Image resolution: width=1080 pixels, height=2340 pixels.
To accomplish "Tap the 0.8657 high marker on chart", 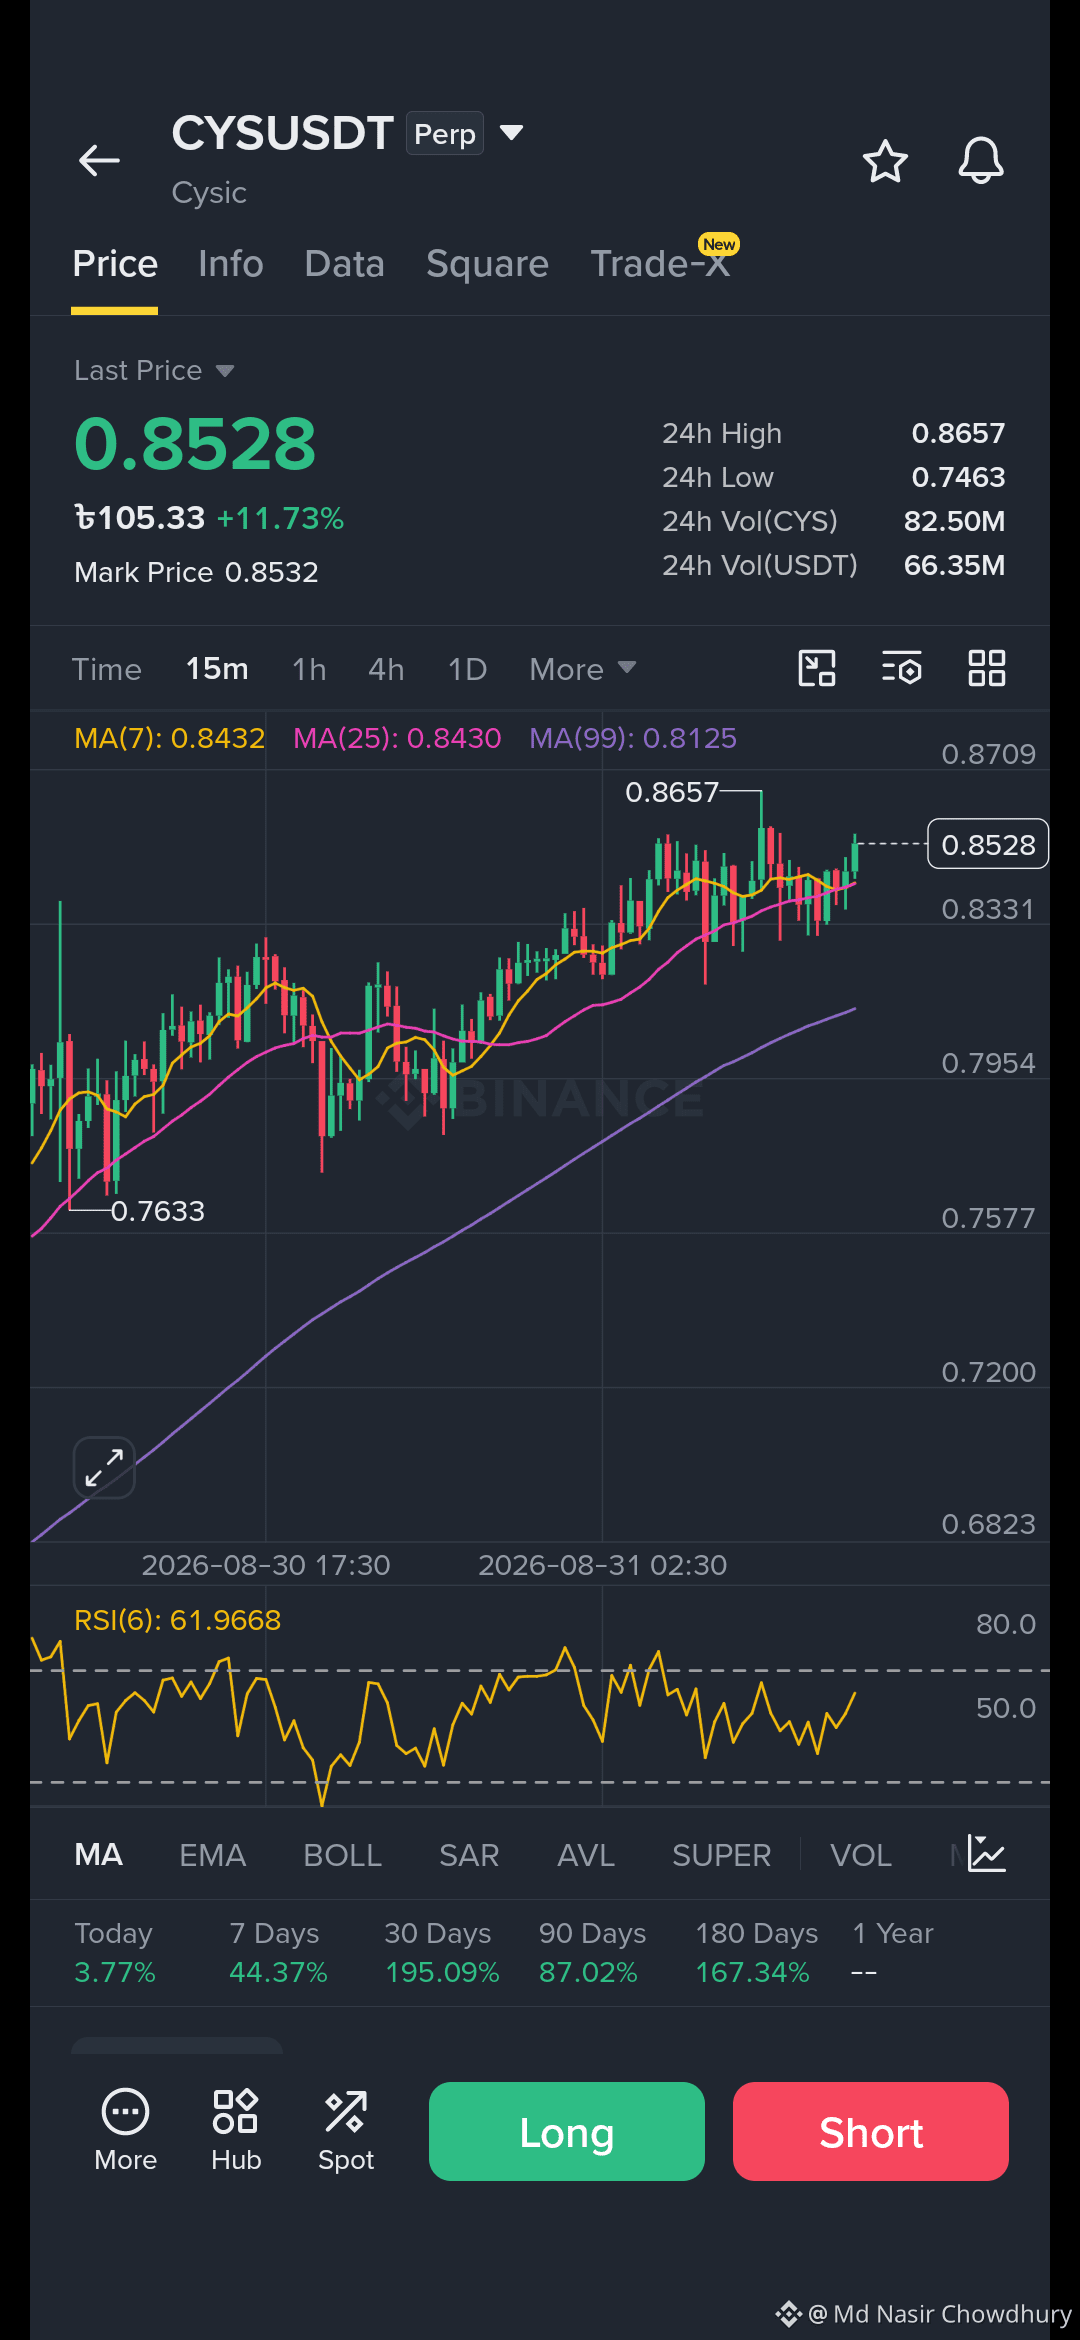I will [x=672, y=792].
